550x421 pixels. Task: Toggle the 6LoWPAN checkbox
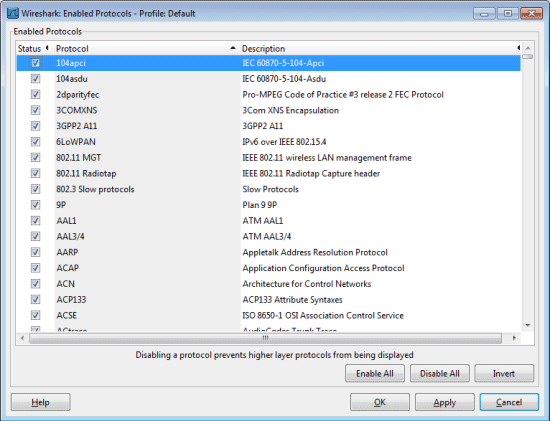coord(35,142)
